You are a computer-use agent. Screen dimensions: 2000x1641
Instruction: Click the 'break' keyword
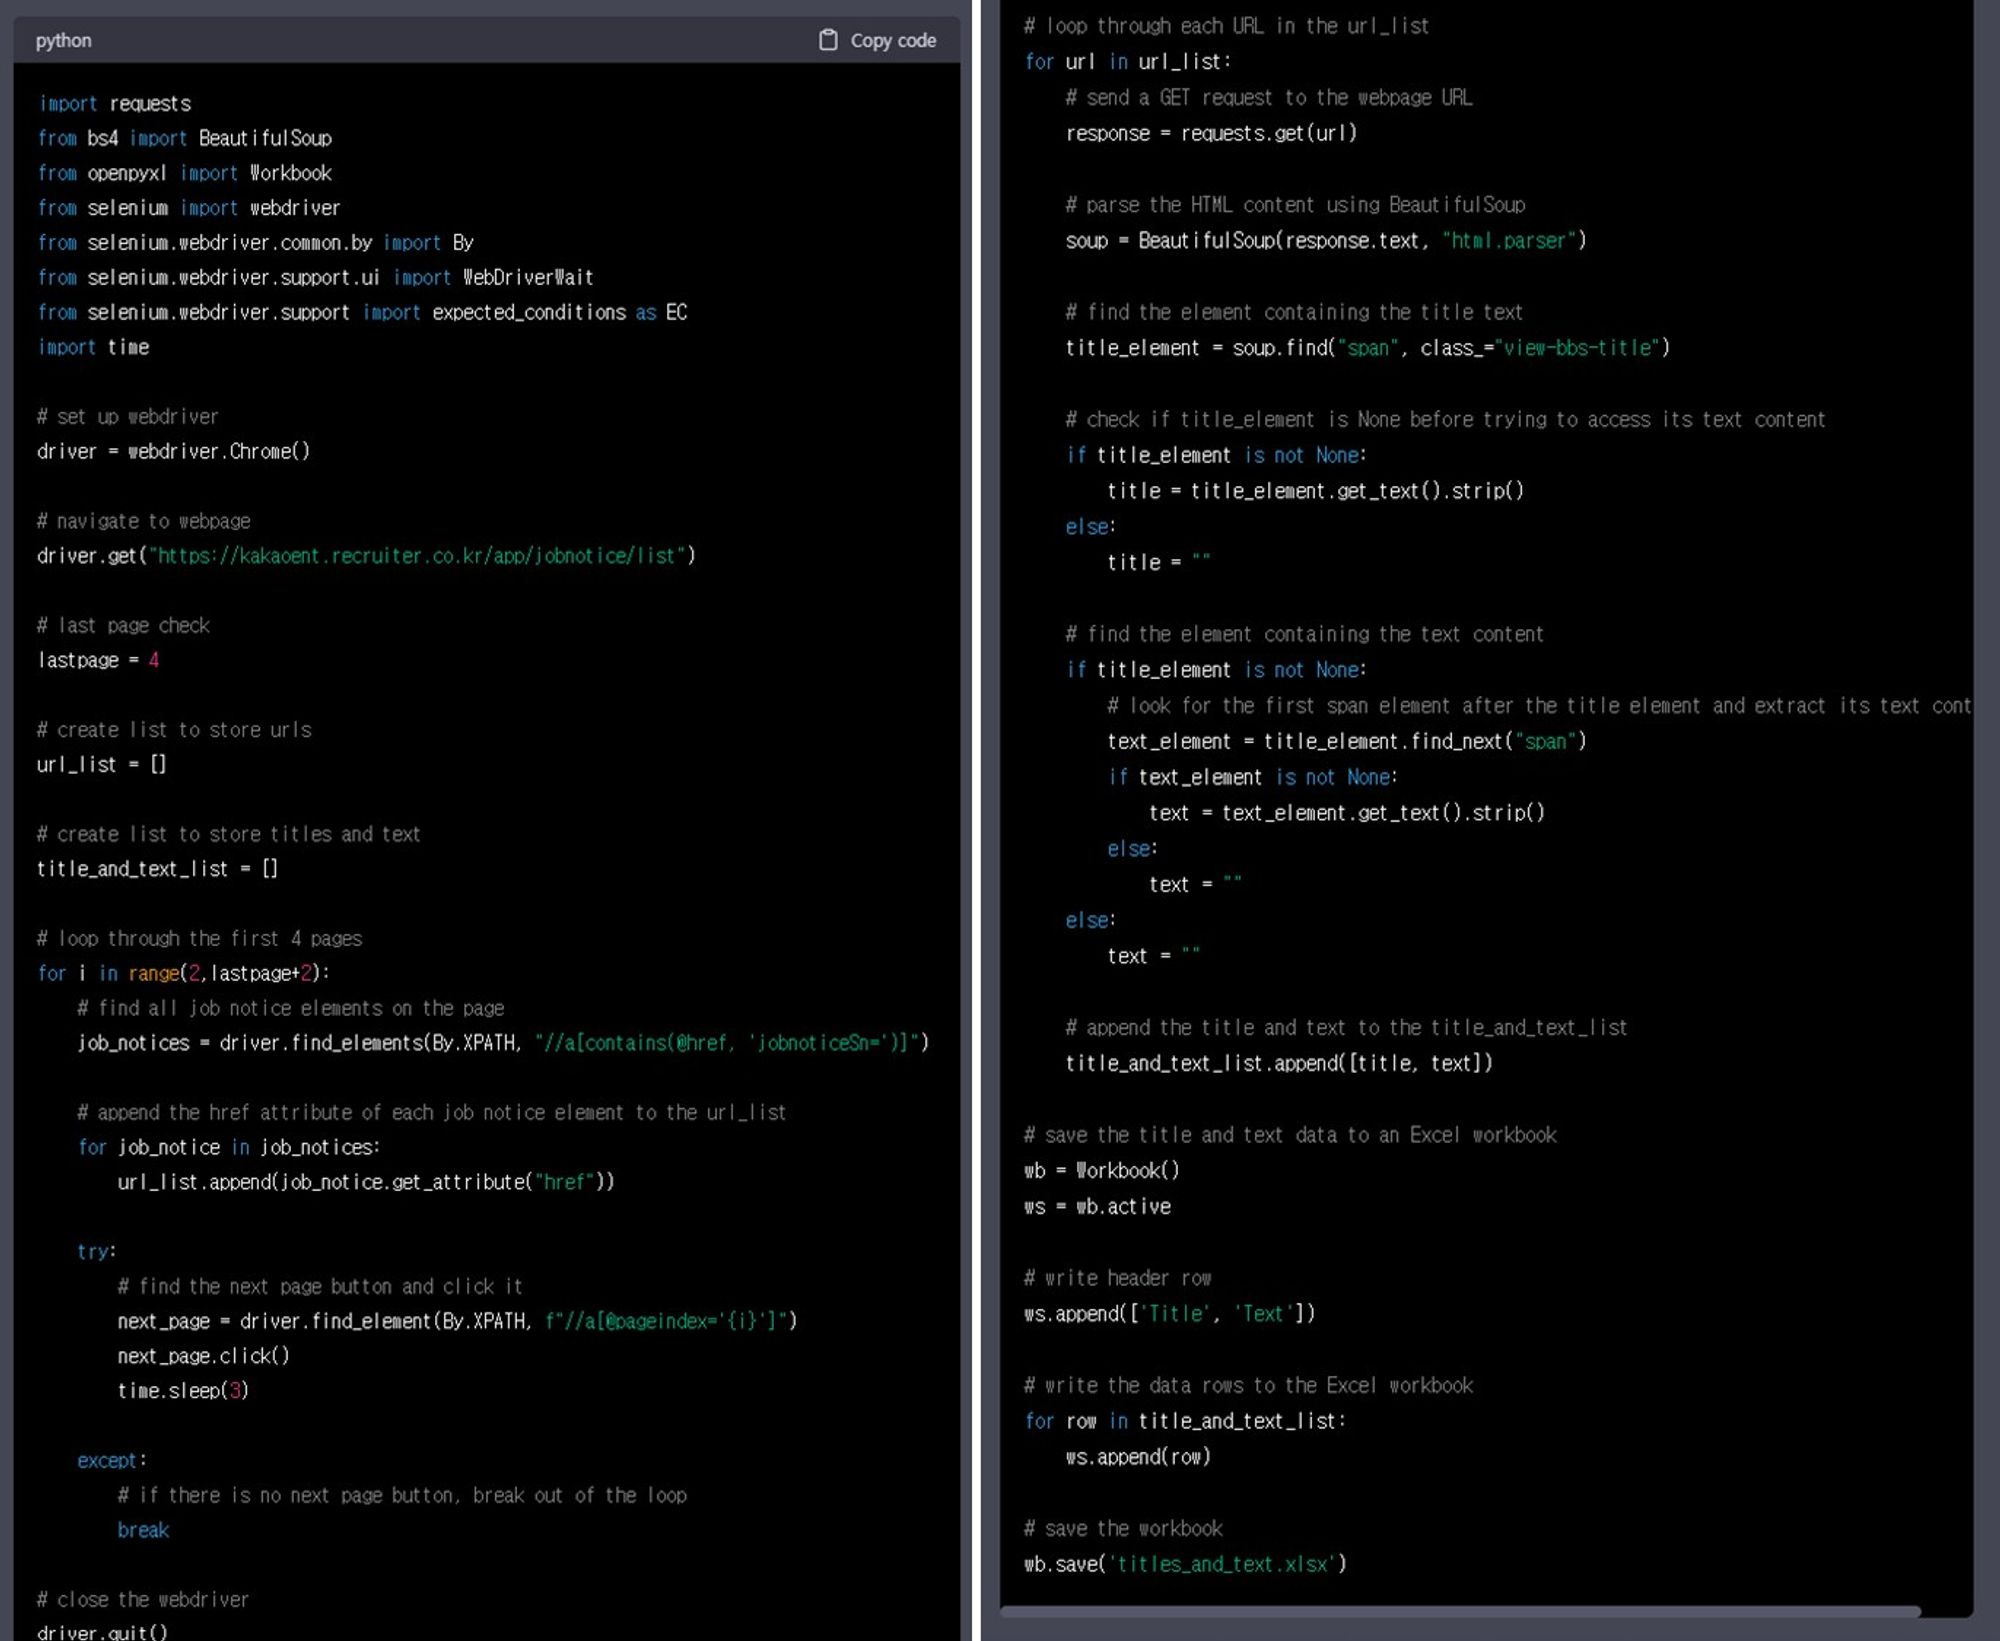point(143,1530)
